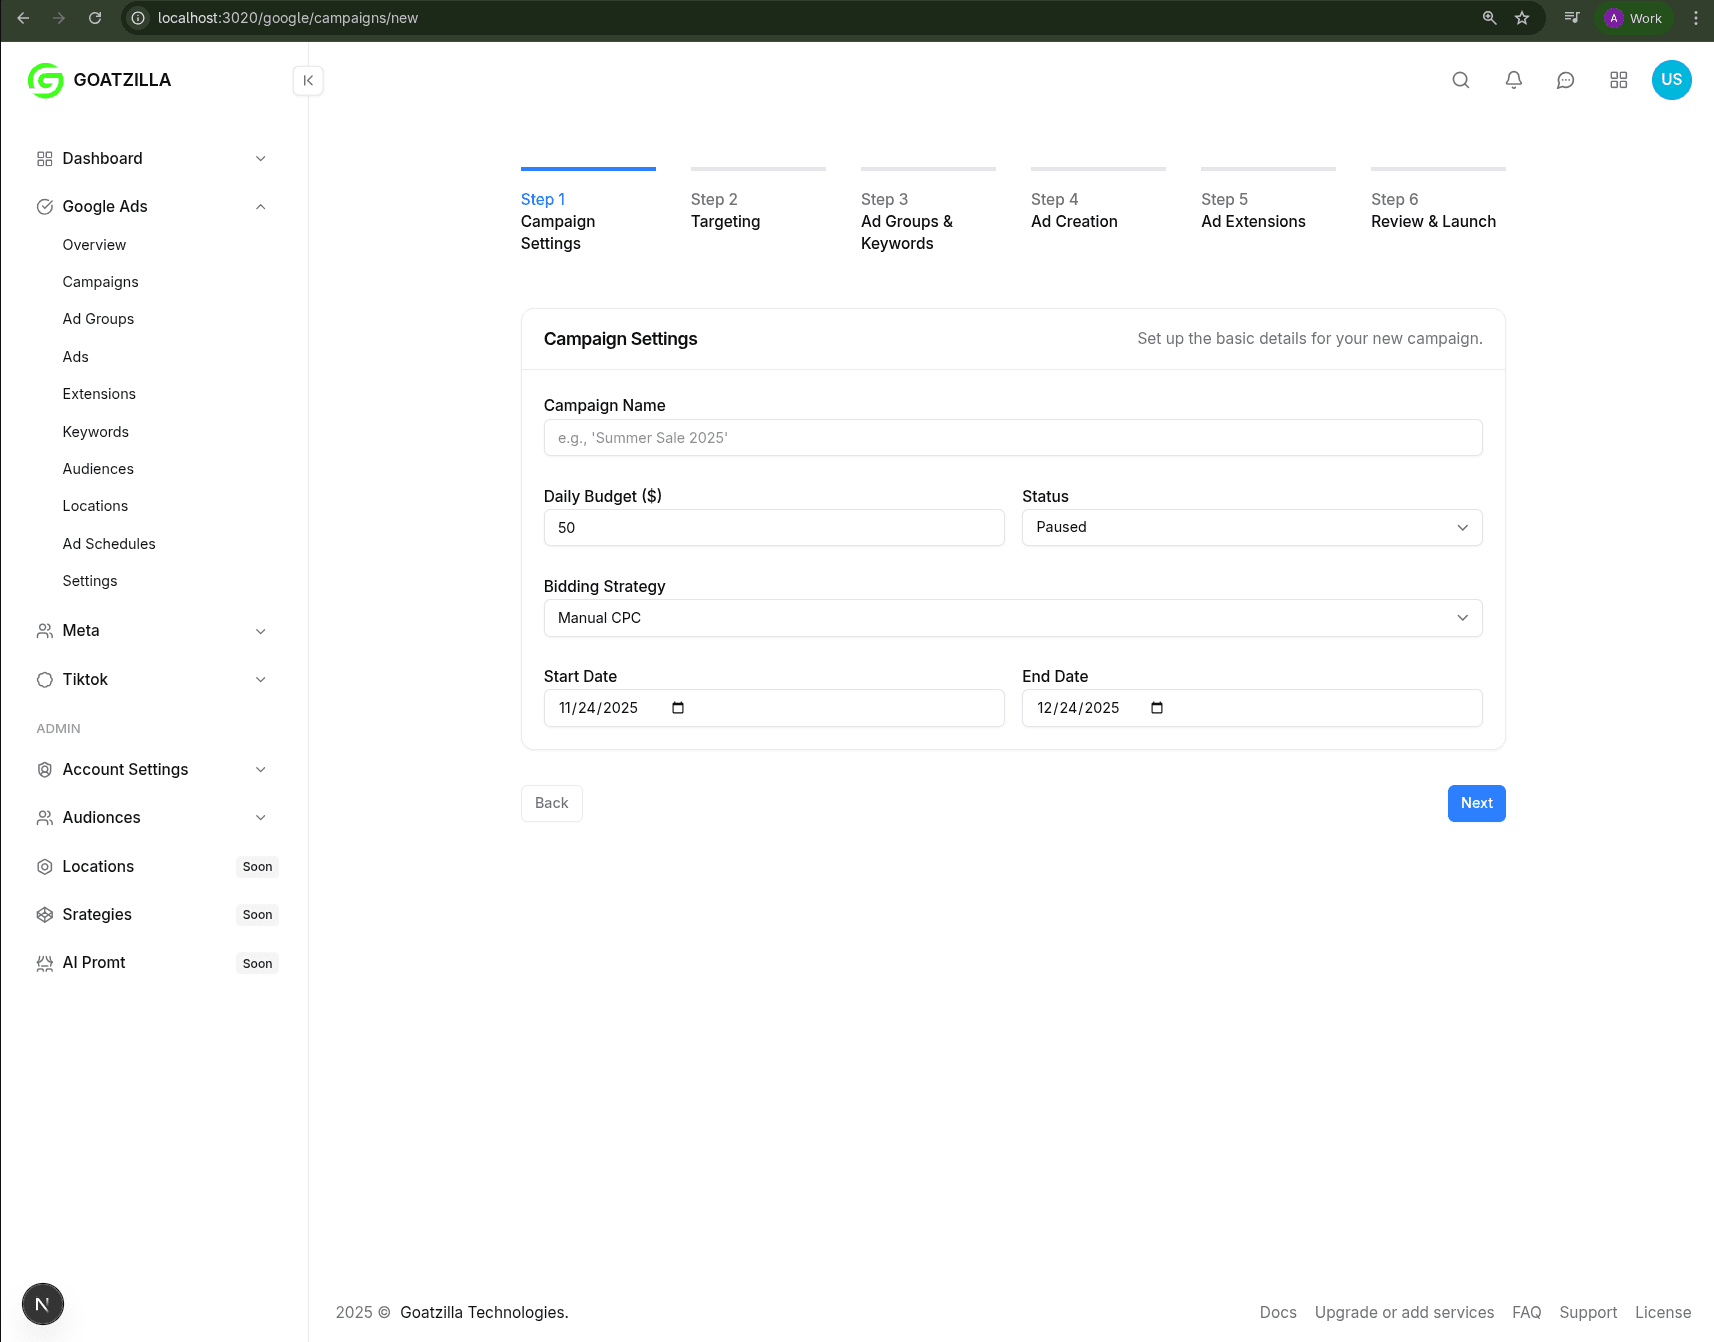Image resolution: width=1714 pixels, height=1342 pixels.
Task: Open the Bidding Strategy dropdown
Action: point(1012,618)
